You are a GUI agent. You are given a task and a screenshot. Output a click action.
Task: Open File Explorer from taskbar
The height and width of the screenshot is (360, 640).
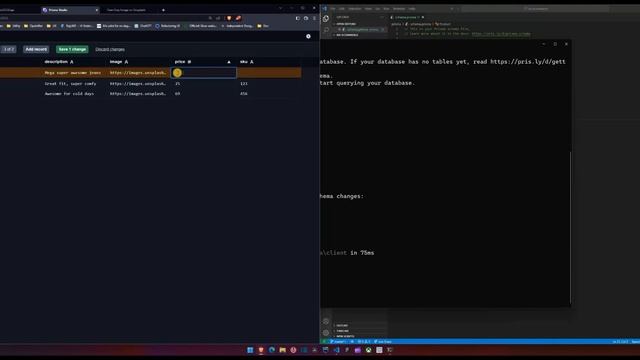(x=282, y=350)
